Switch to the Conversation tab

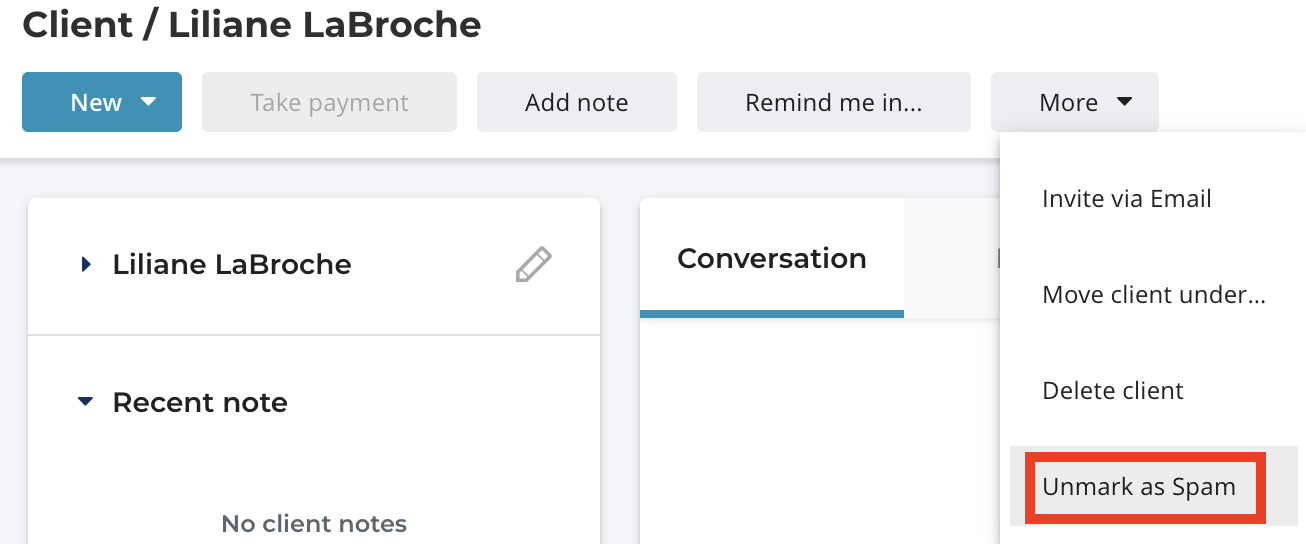point(772,258)
